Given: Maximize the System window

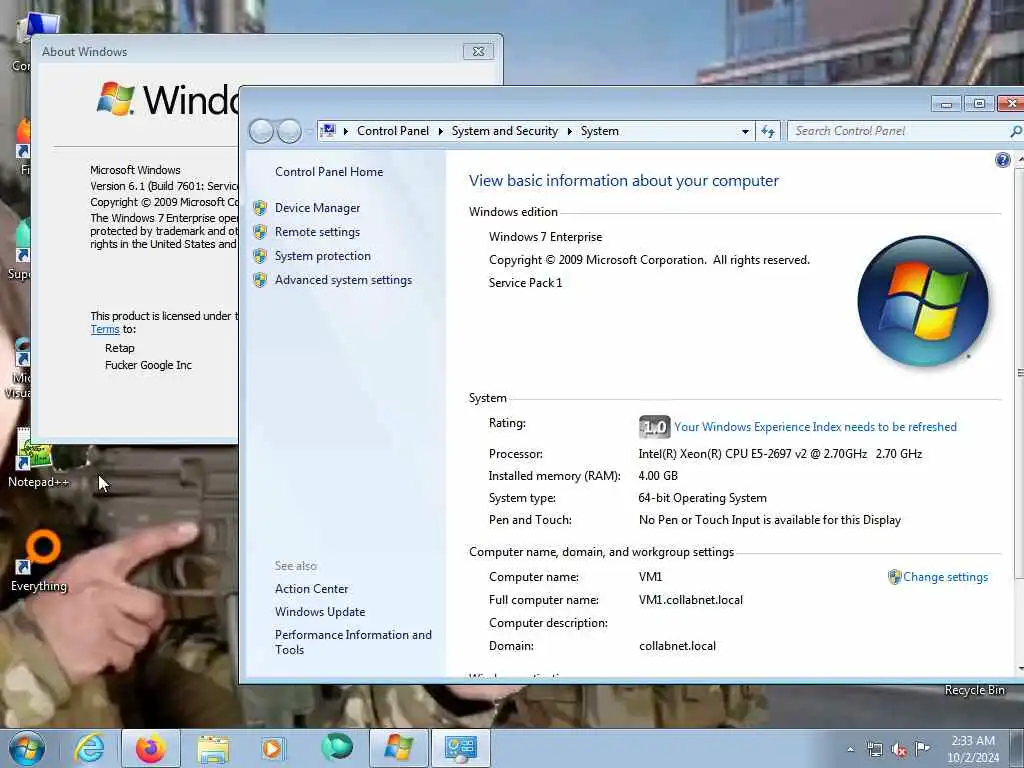Looking at the screenshot, I should [x=979, y=103].
